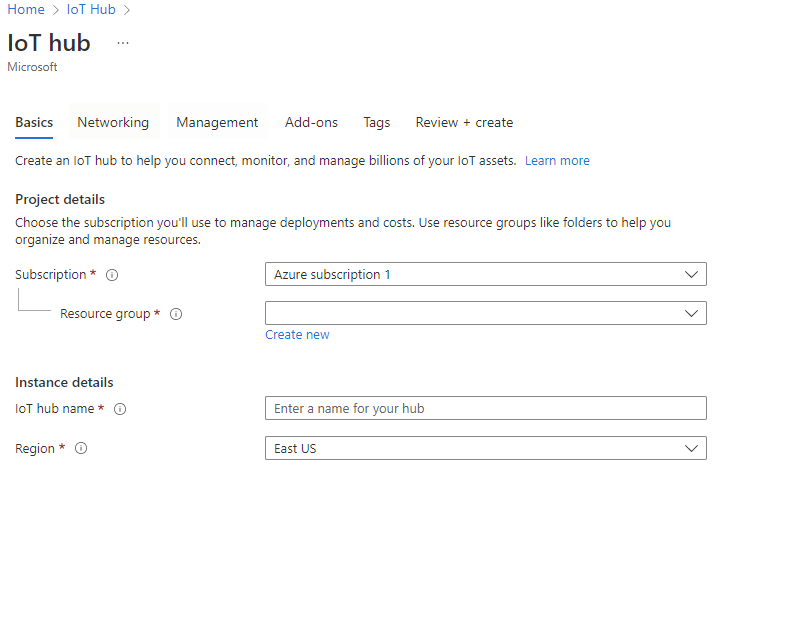Go to Home in the breadcrumb

click(26, 10)
